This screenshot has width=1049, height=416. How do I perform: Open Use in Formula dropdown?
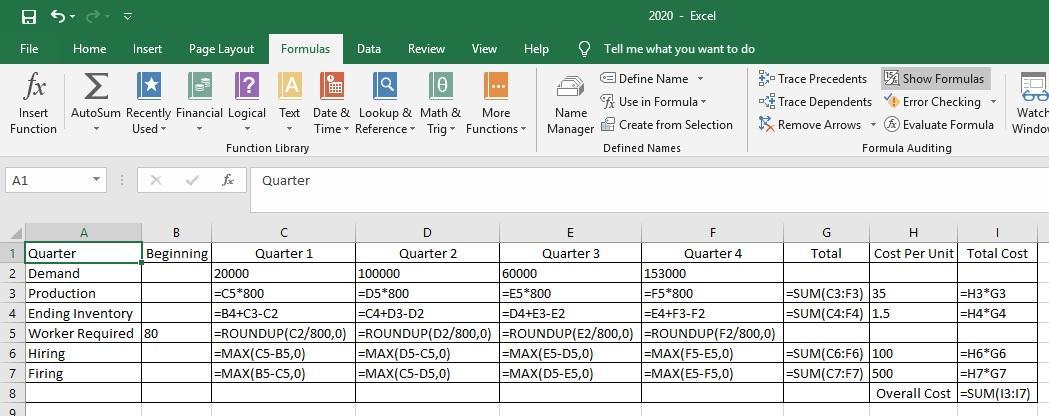coord(653,102)
